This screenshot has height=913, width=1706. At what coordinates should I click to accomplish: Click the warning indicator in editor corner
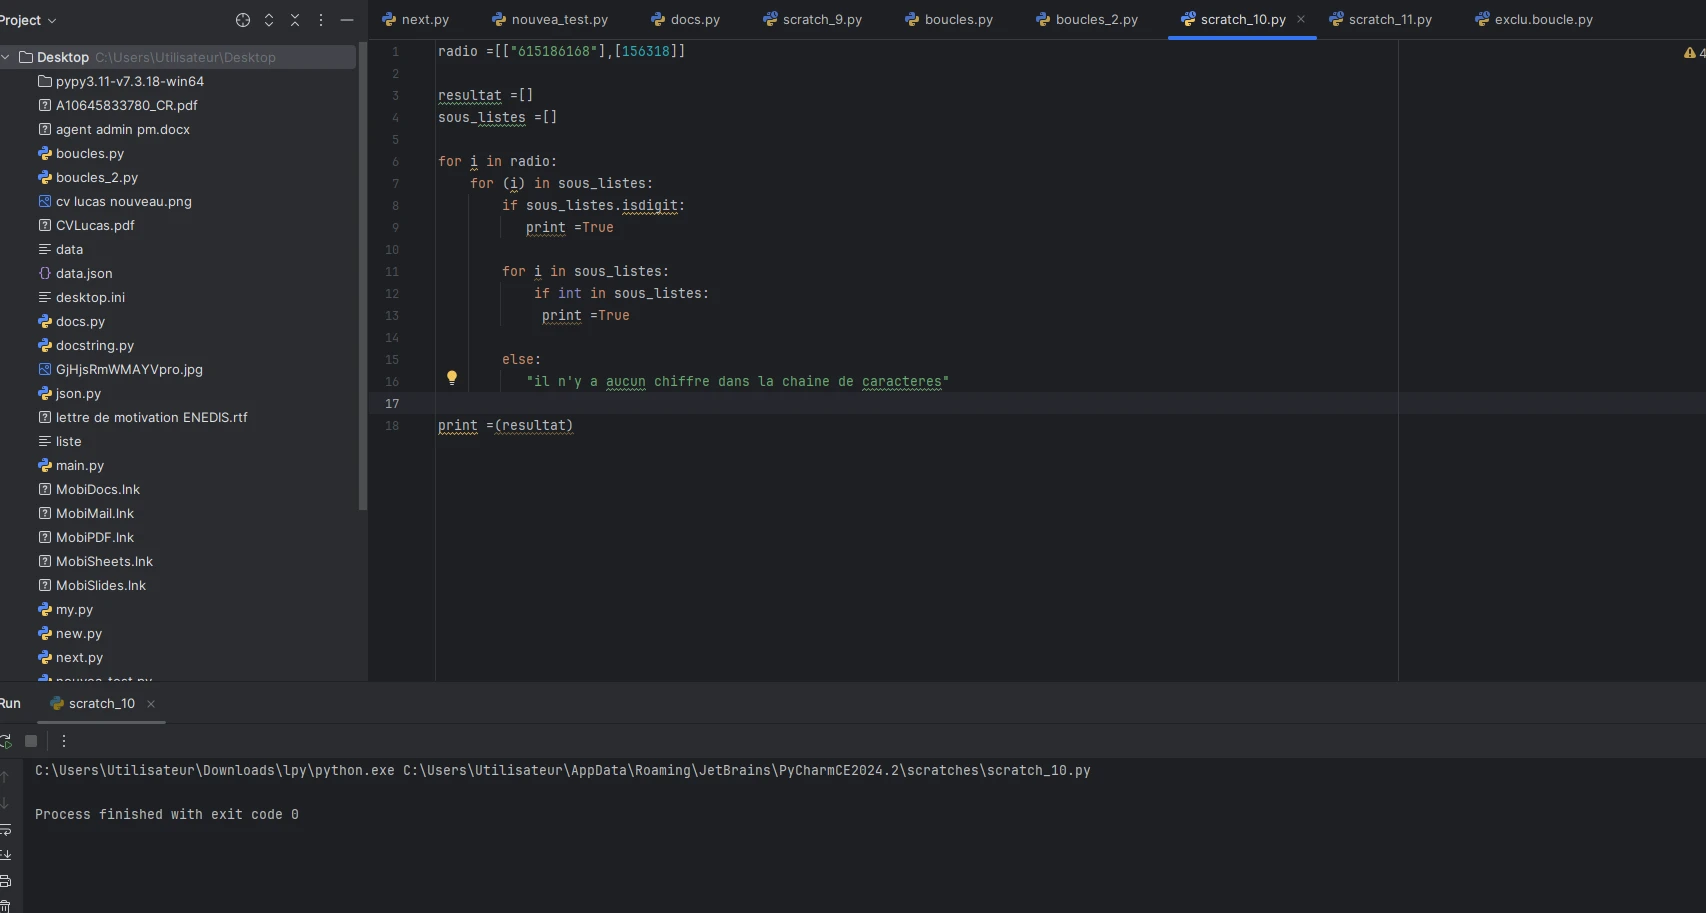tap(1690, 53)
